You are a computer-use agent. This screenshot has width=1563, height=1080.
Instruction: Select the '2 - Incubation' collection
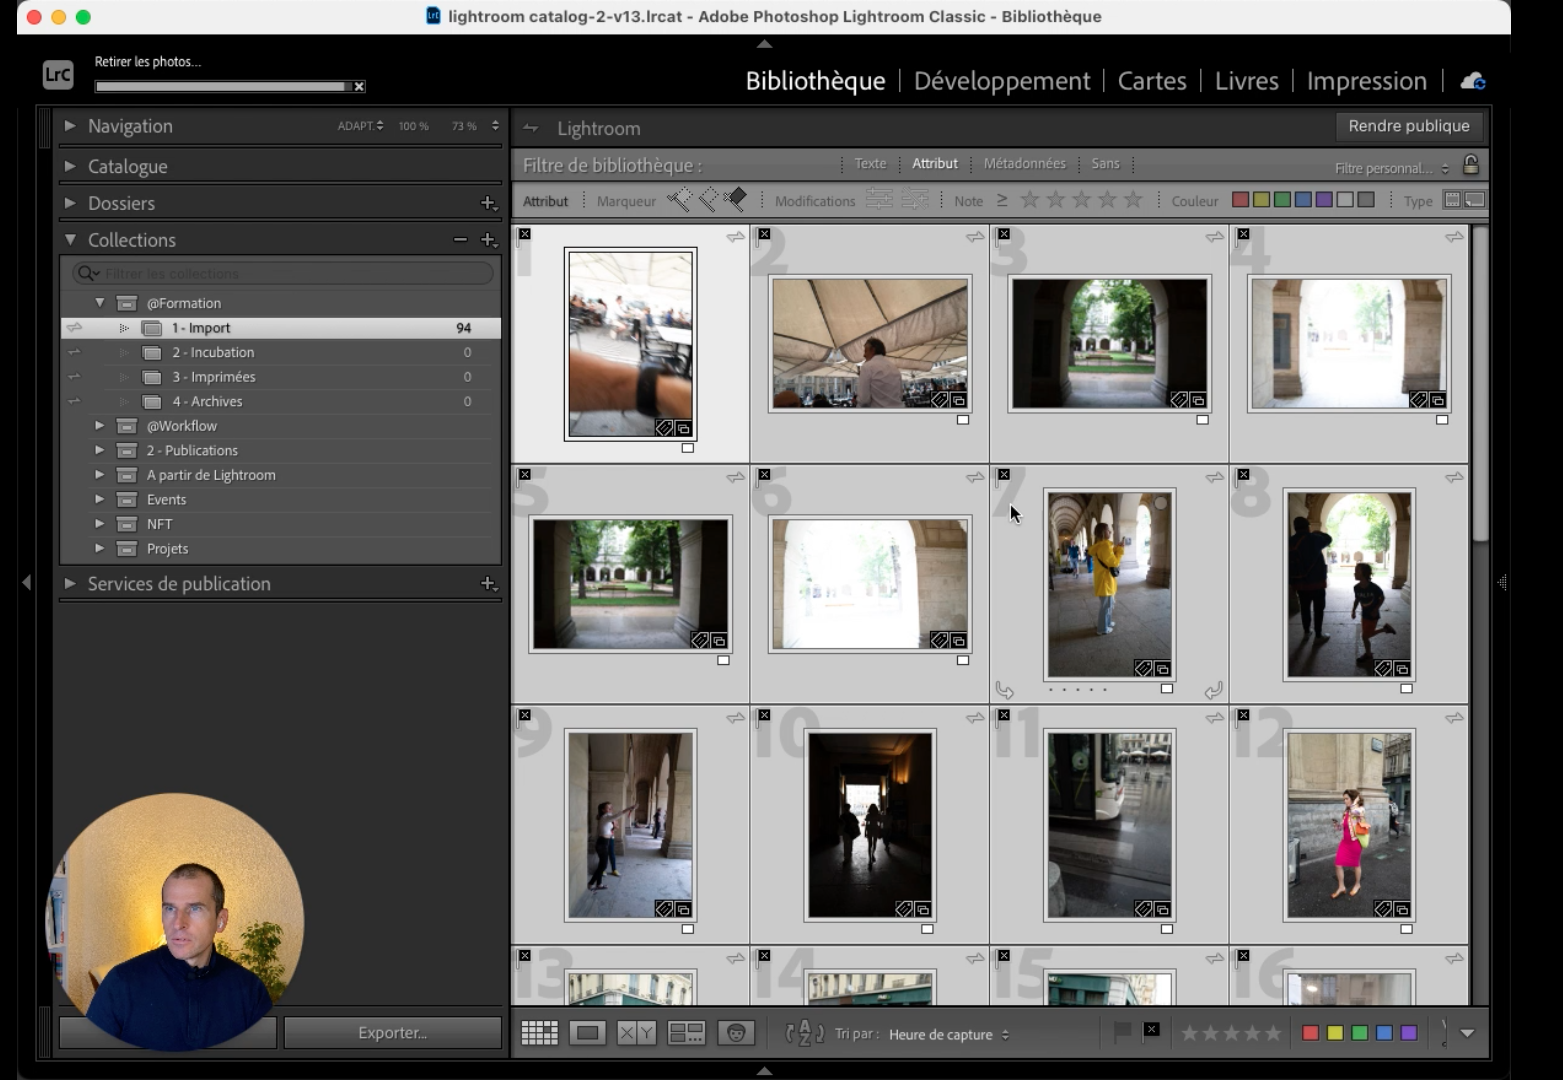pyautogui.click(x=213, y=353)
